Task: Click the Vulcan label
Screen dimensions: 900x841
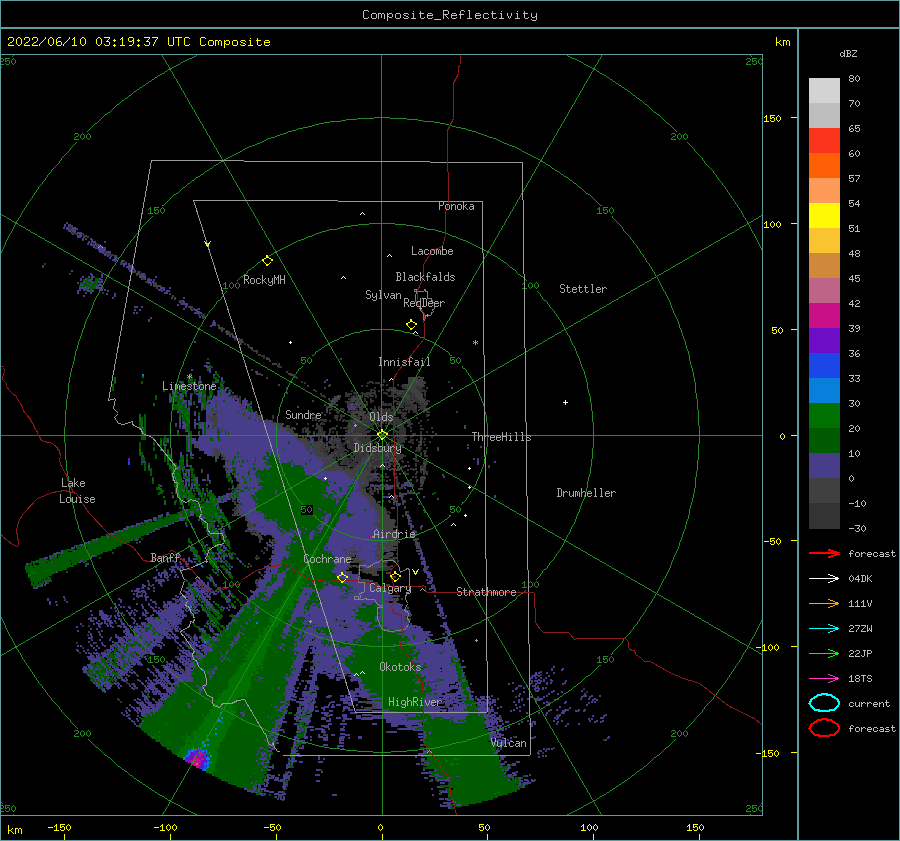Action: coord(508,743)
